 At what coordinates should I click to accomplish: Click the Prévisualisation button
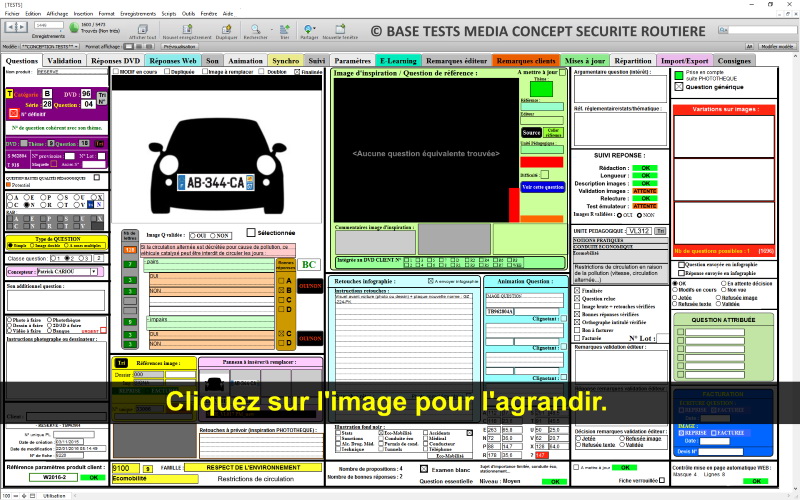[x=180, y=46]
